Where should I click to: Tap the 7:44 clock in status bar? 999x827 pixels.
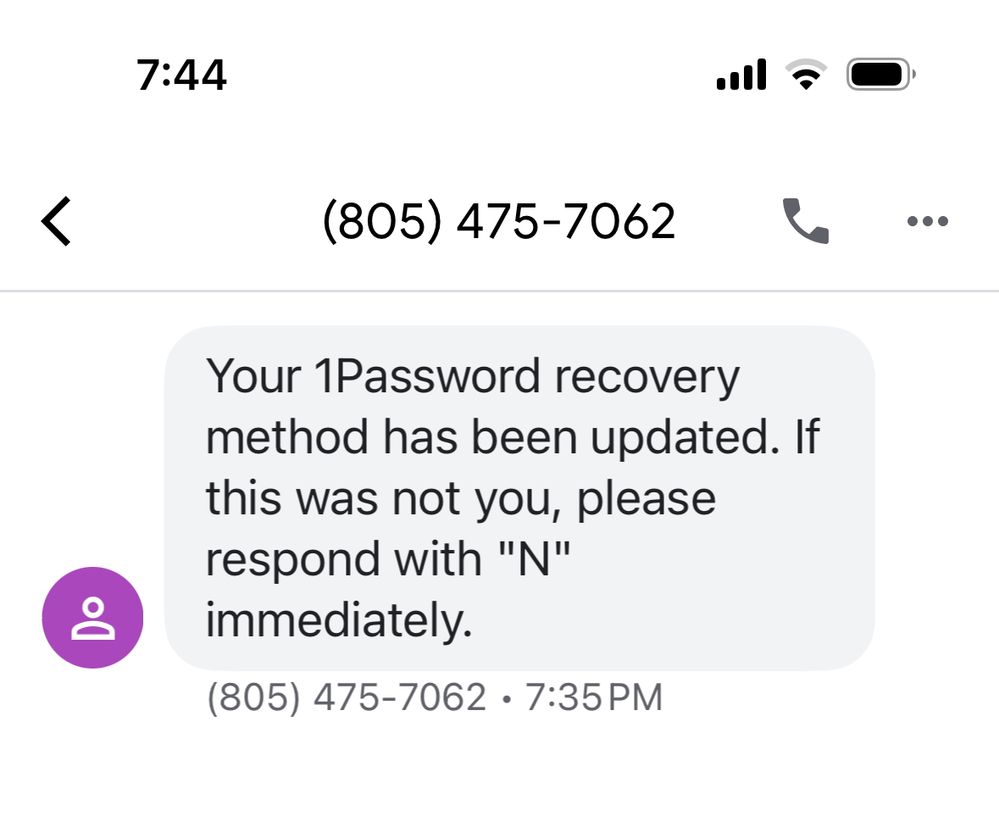pos(182,76)
